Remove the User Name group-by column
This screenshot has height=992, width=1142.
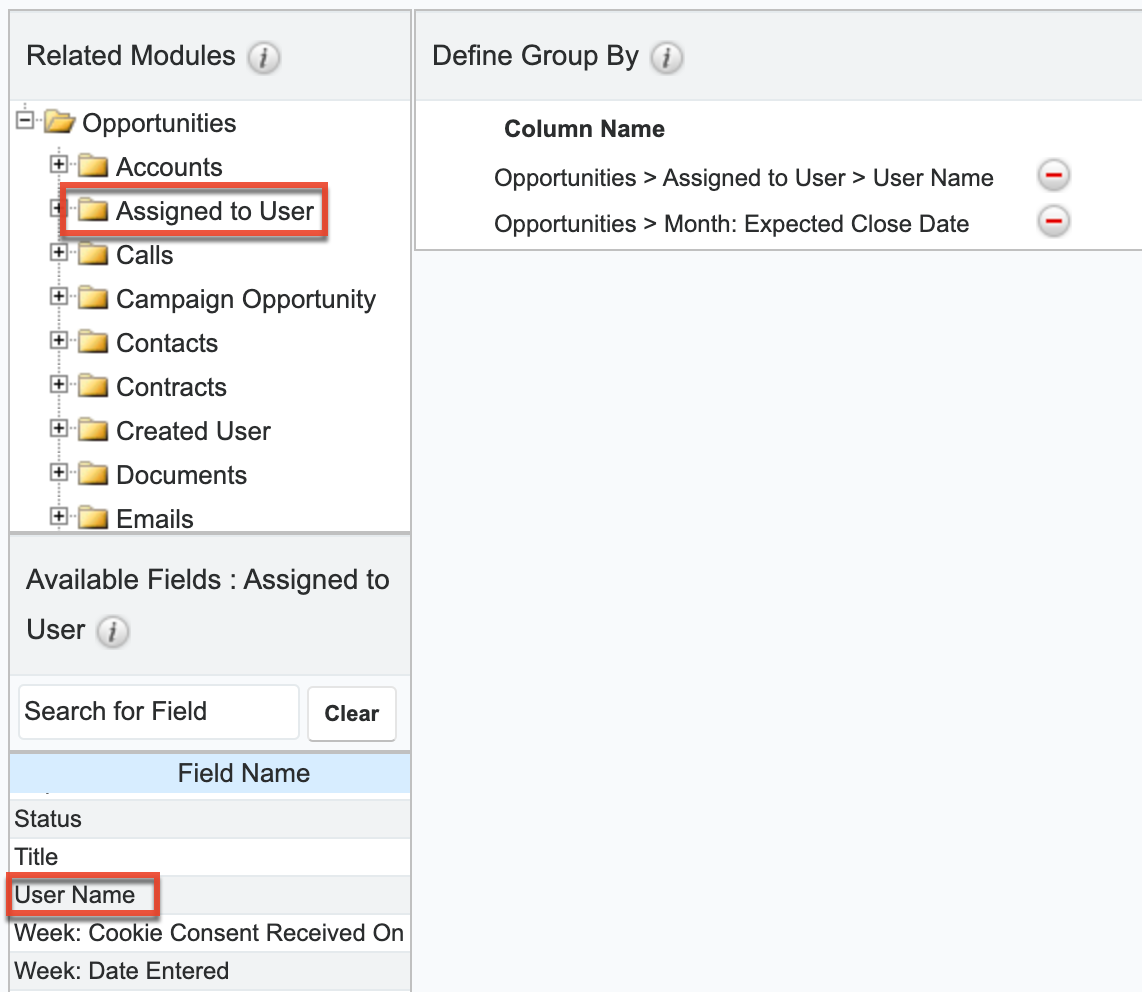[x=1053, y=177]
